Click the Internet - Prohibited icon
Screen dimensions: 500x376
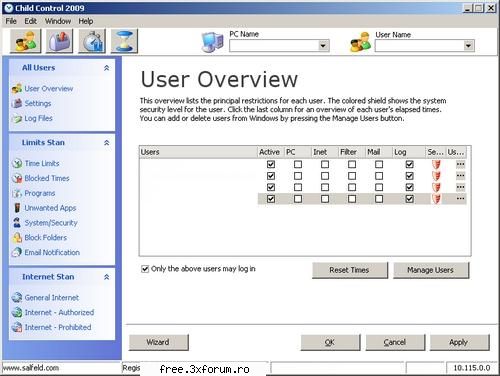17,327
